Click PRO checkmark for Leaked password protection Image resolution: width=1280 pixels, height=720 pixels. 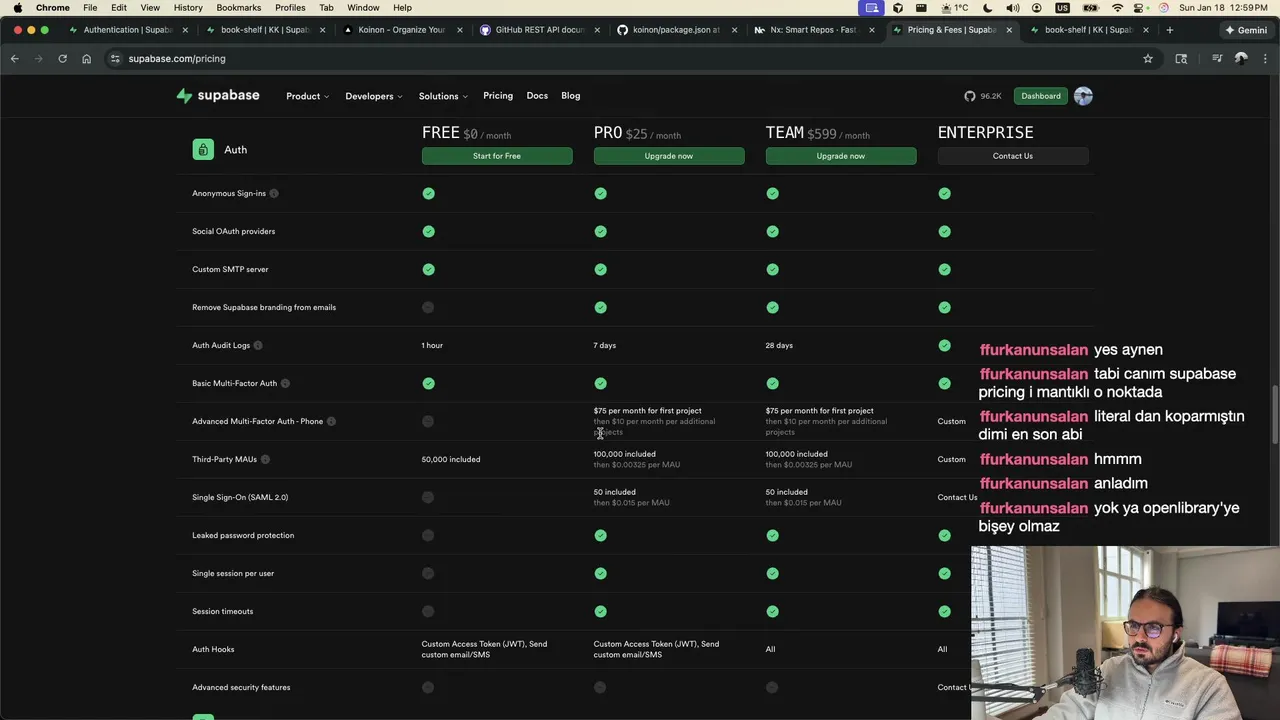(x=600, y=535)
